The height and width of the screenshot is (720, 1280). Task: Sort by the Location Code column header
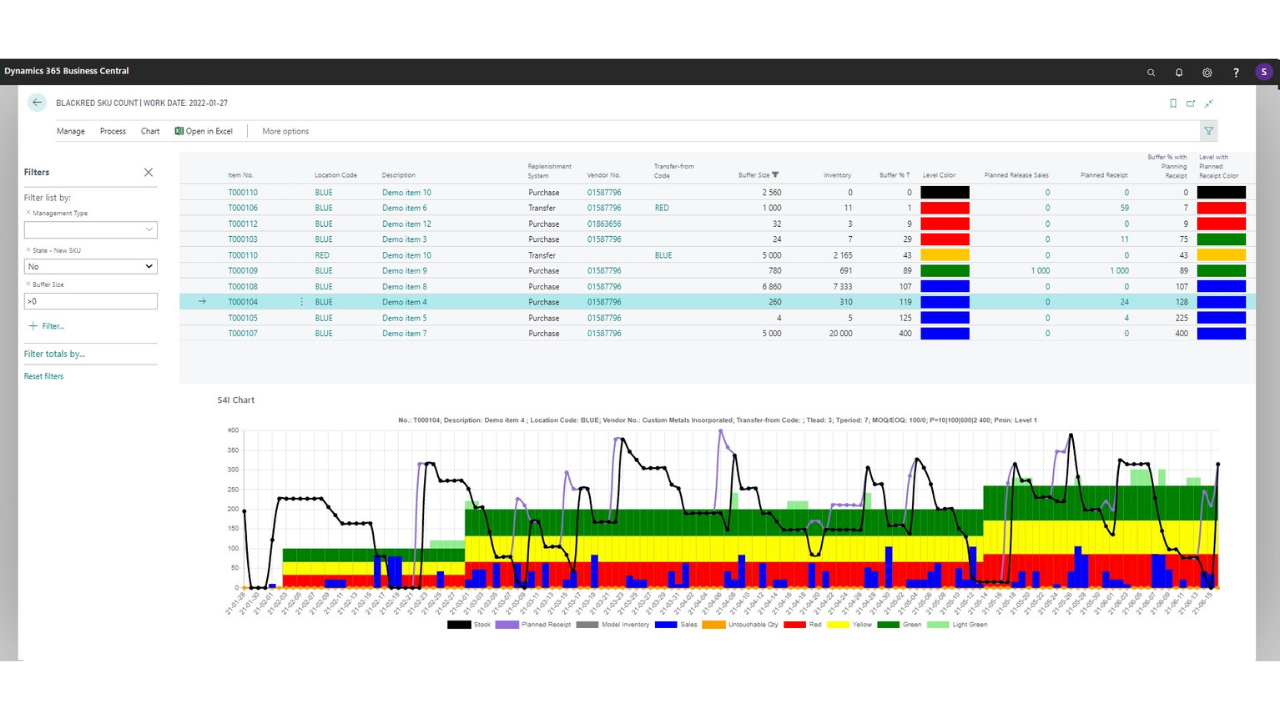pos(336,175)
